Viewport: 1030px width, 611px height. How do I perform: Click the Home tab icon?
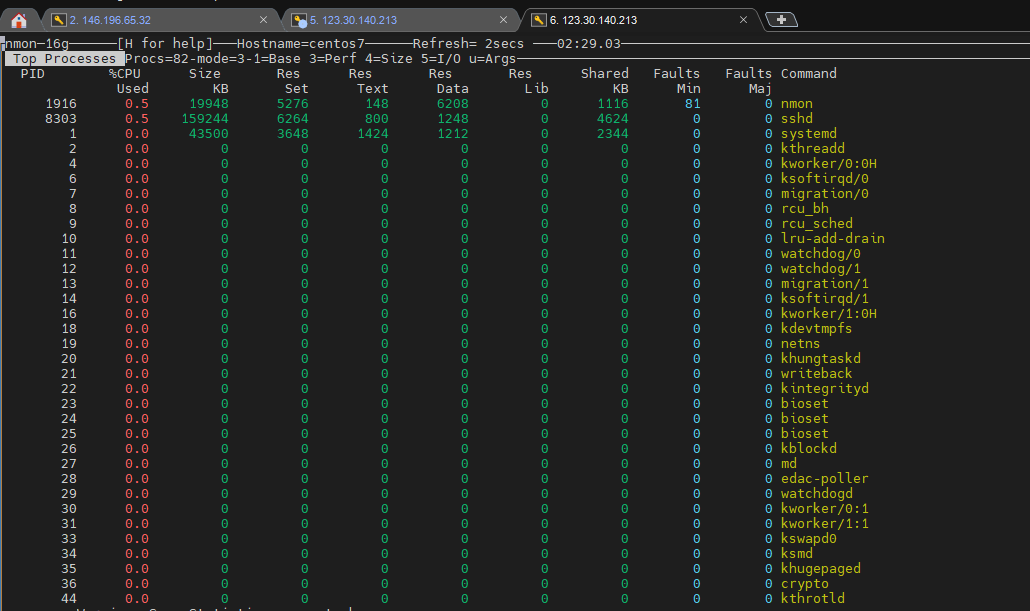pos(18,20)
